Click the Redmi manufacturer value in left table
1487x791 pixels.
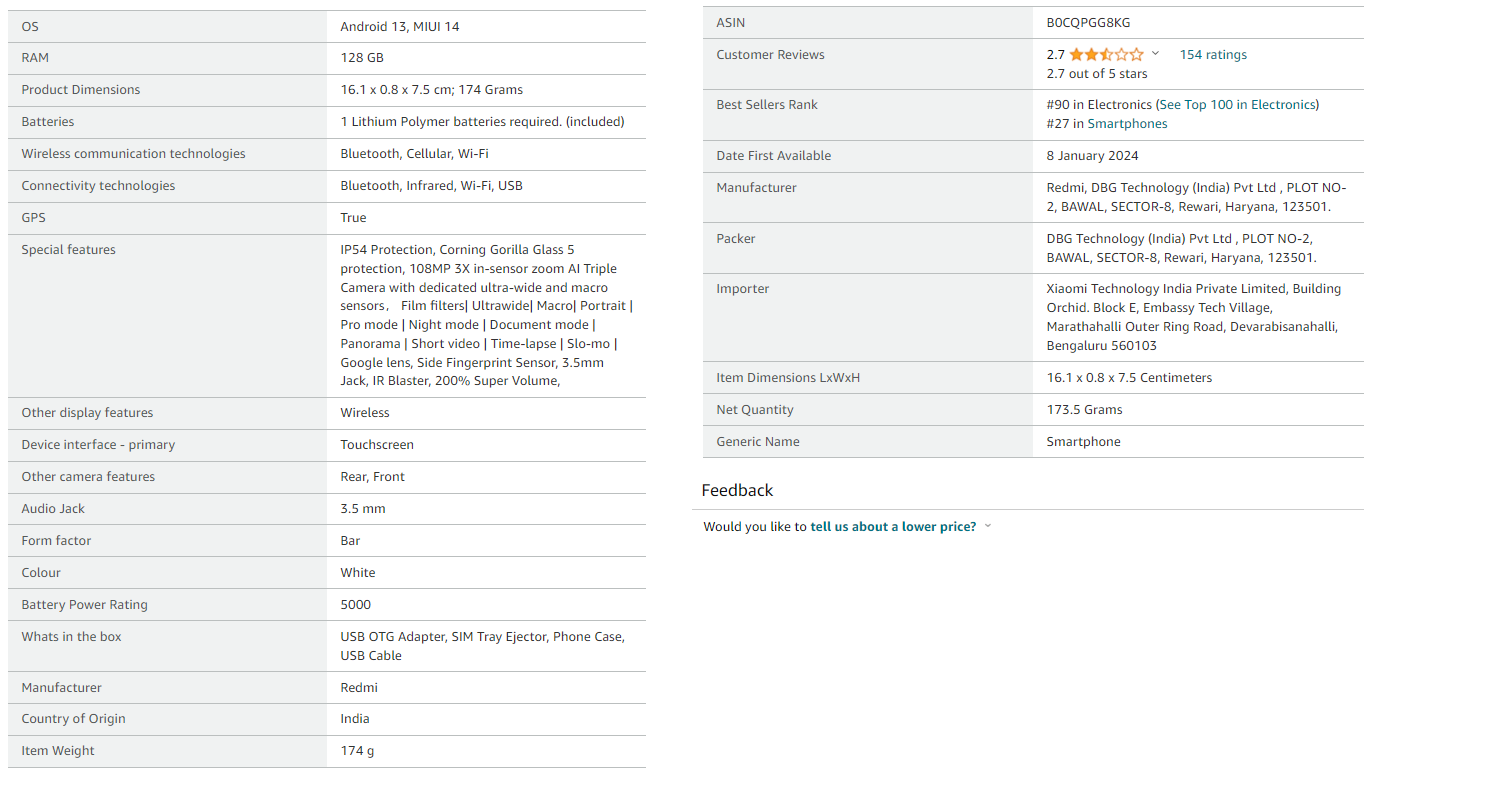pyautogui.click(x=359, y=688)
